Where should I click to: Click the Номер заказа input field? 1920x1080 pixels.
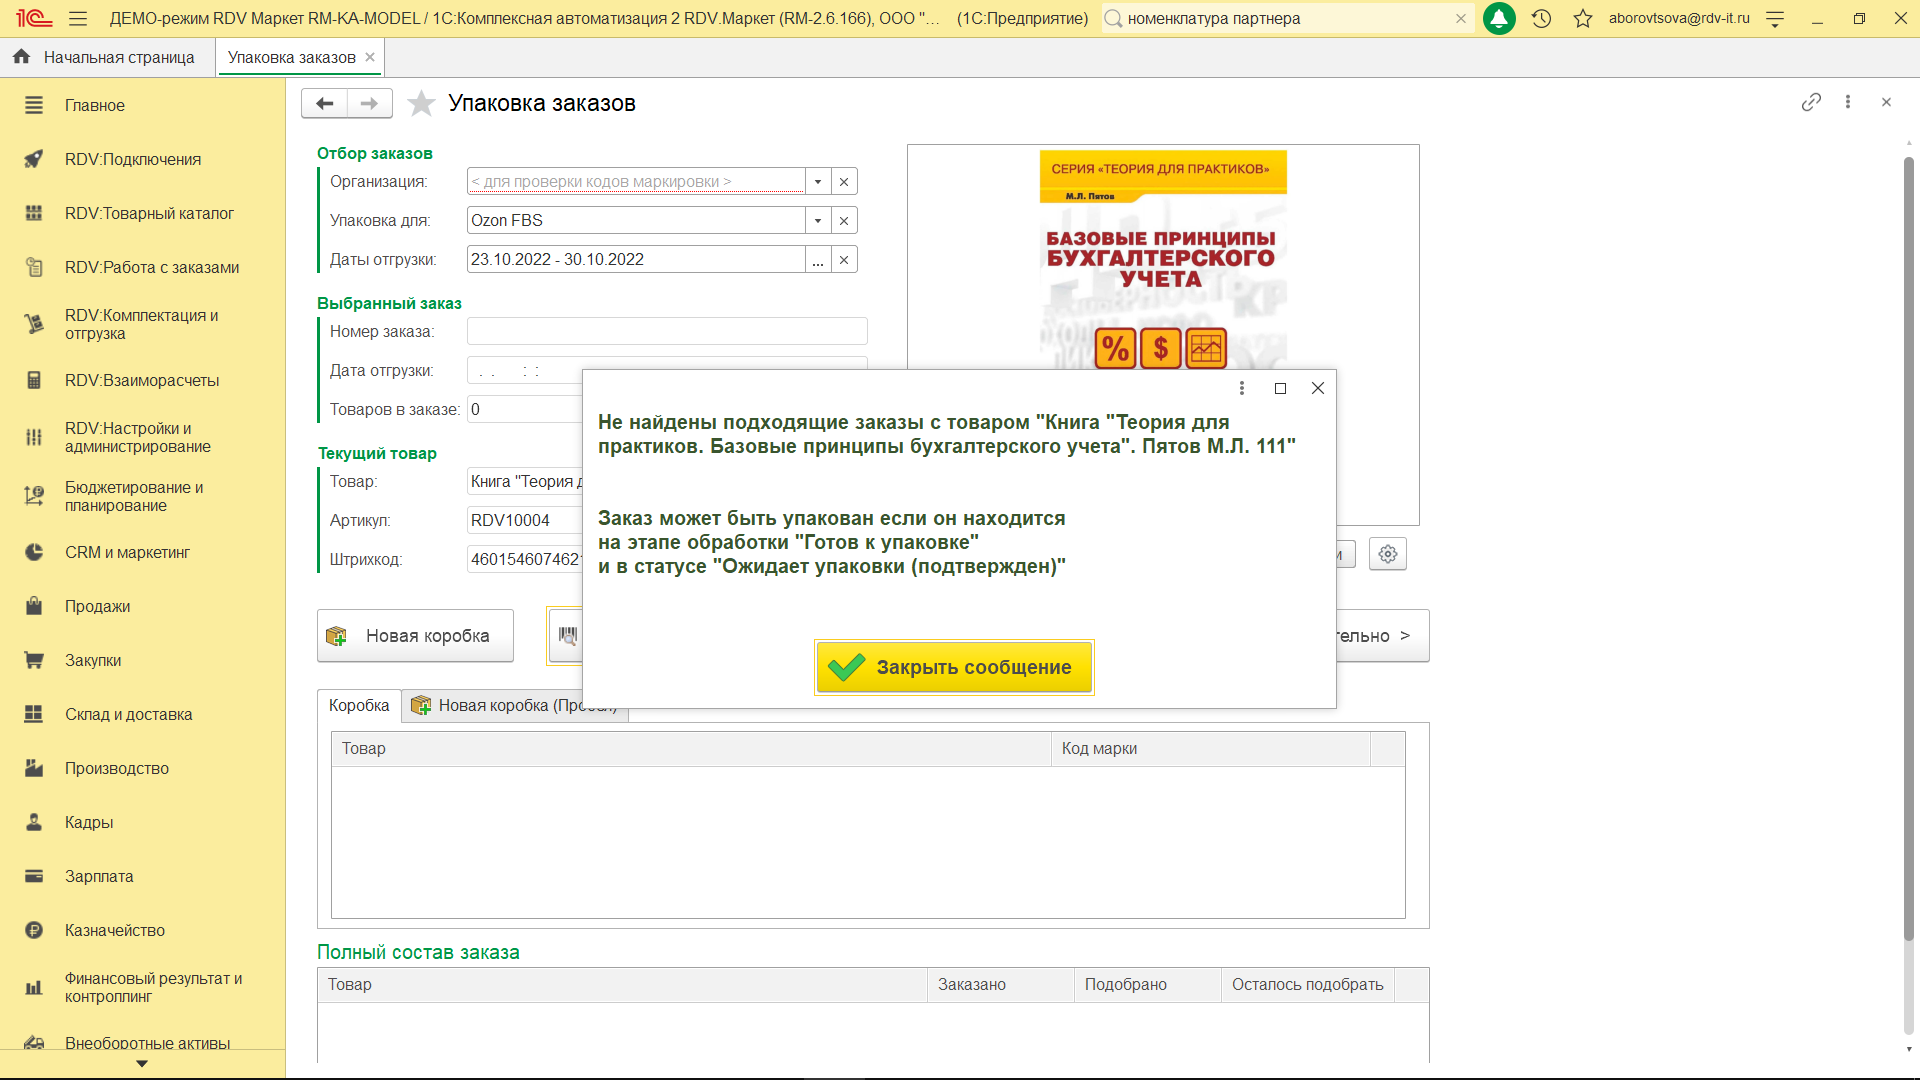(x=666, y=331)
